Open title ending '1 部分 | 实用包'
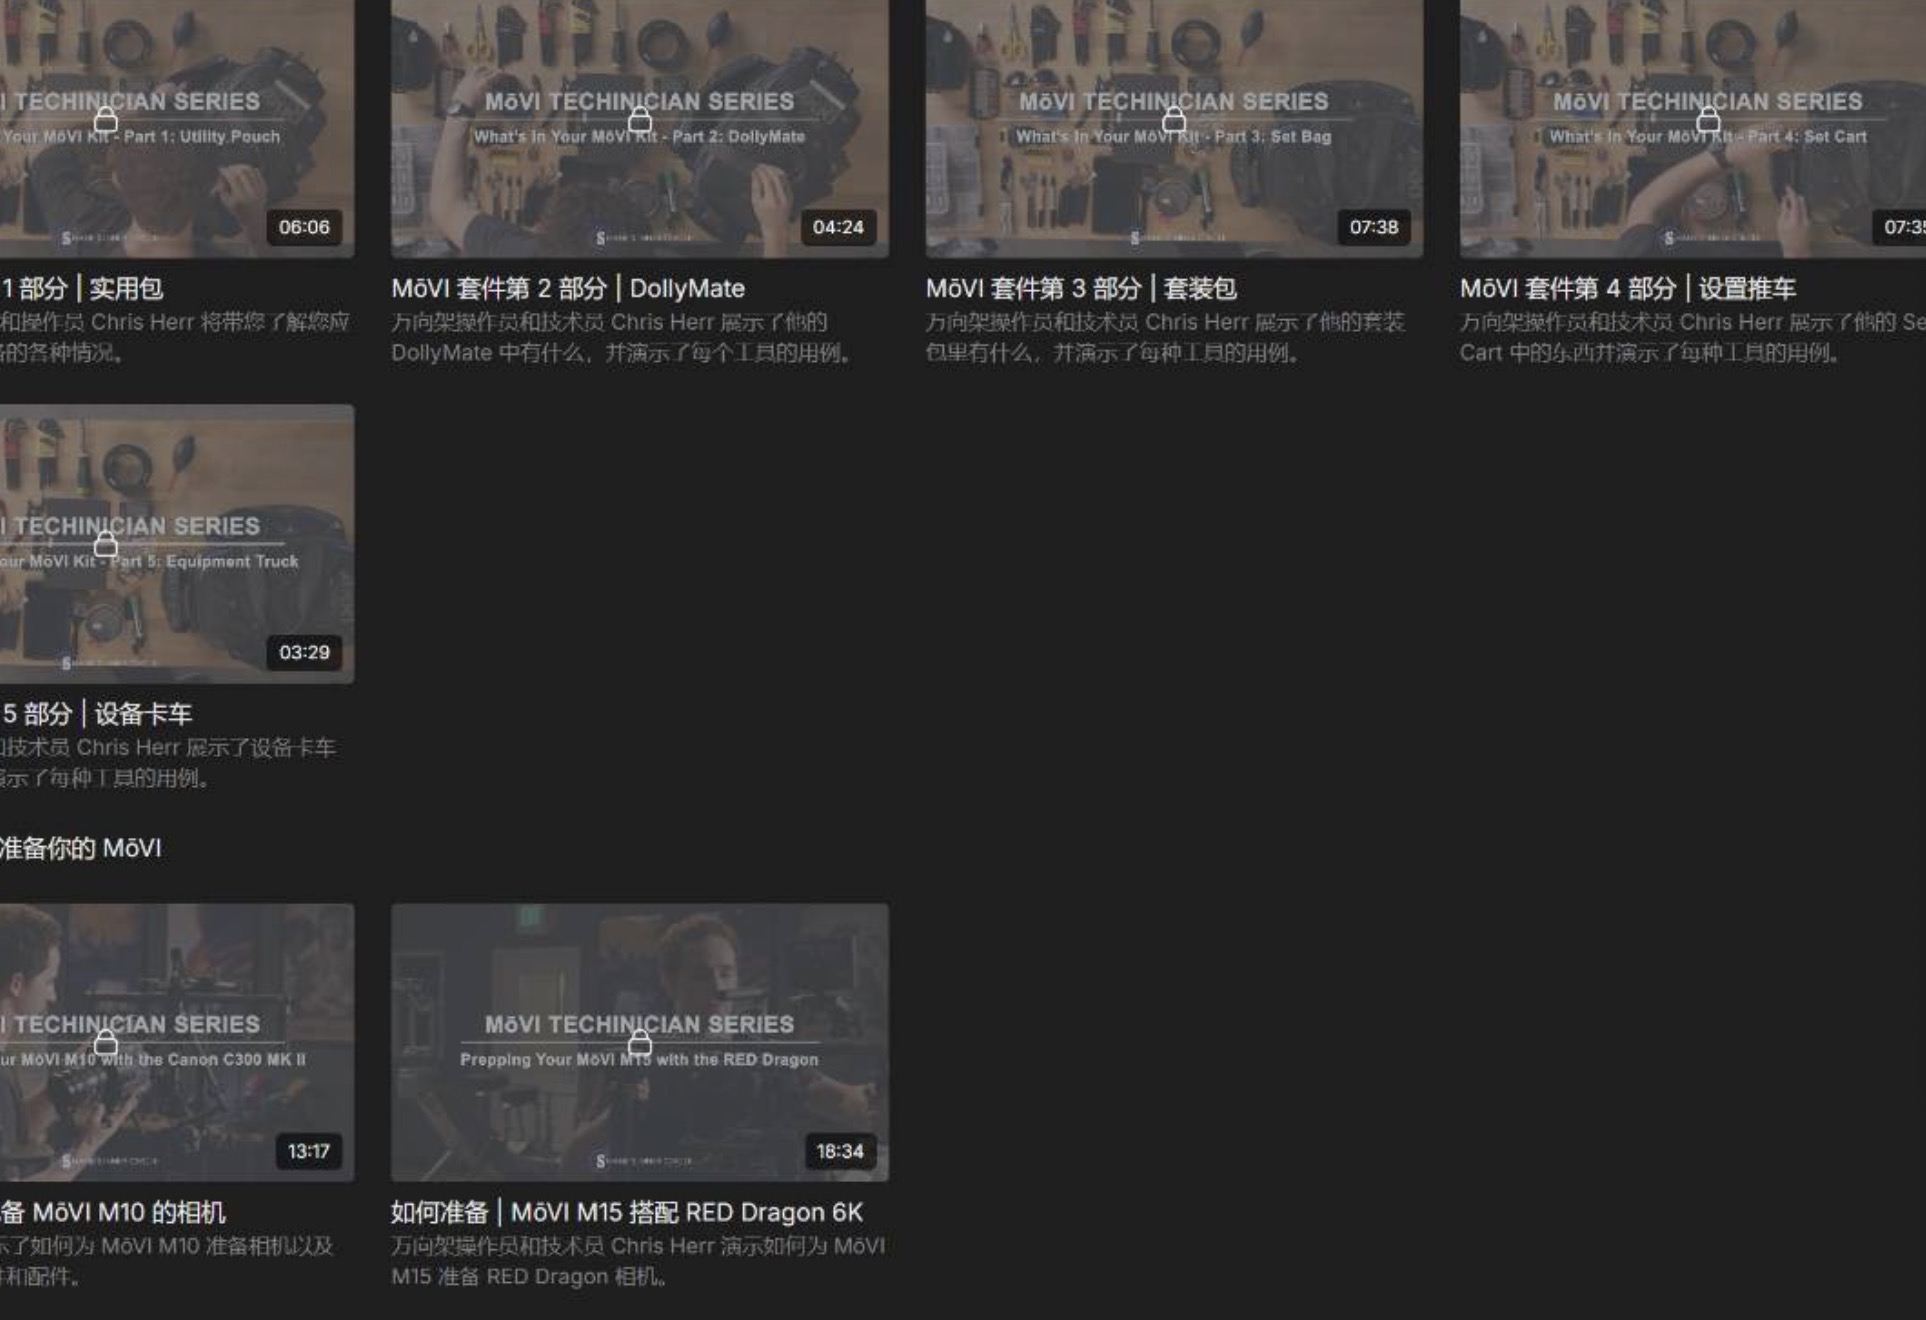Screen dimensions: 1926x1320 pyautogui.click(x=82, y=289)
